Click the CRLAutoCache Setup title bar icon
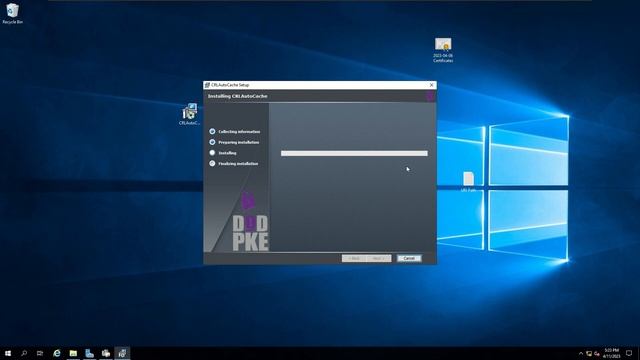The width and height of the screenshot is (640, 360). click(207, 85)
